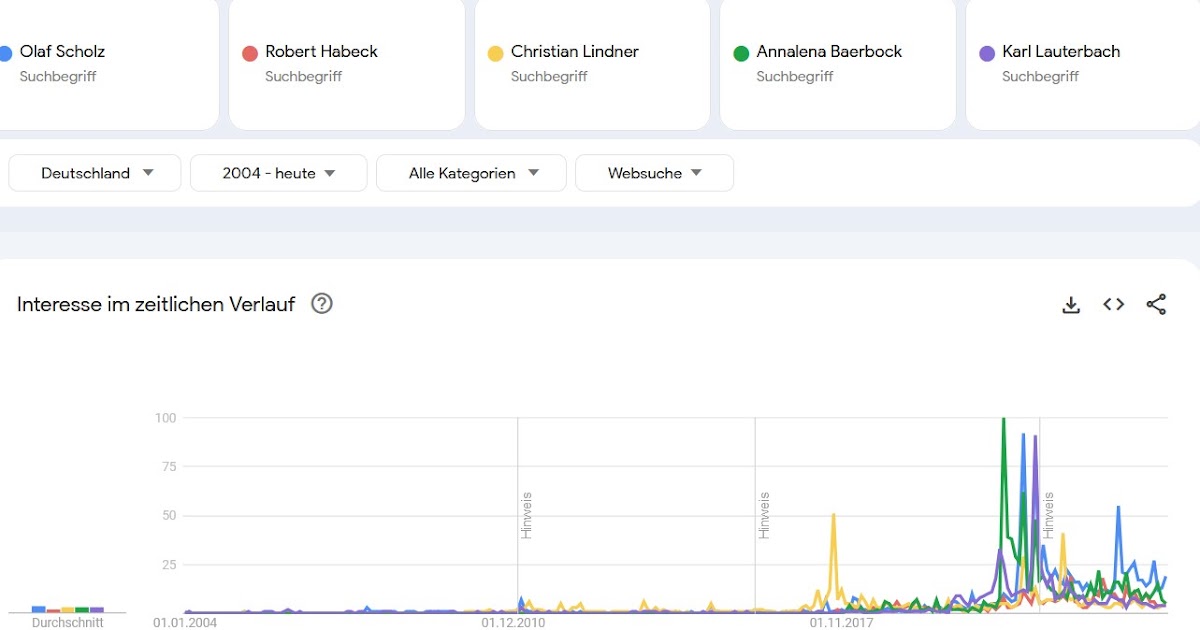This screenshot has width=1200, height=630.
Task: Edit the Olaf Scholz search term
Action: pos(62,52)
